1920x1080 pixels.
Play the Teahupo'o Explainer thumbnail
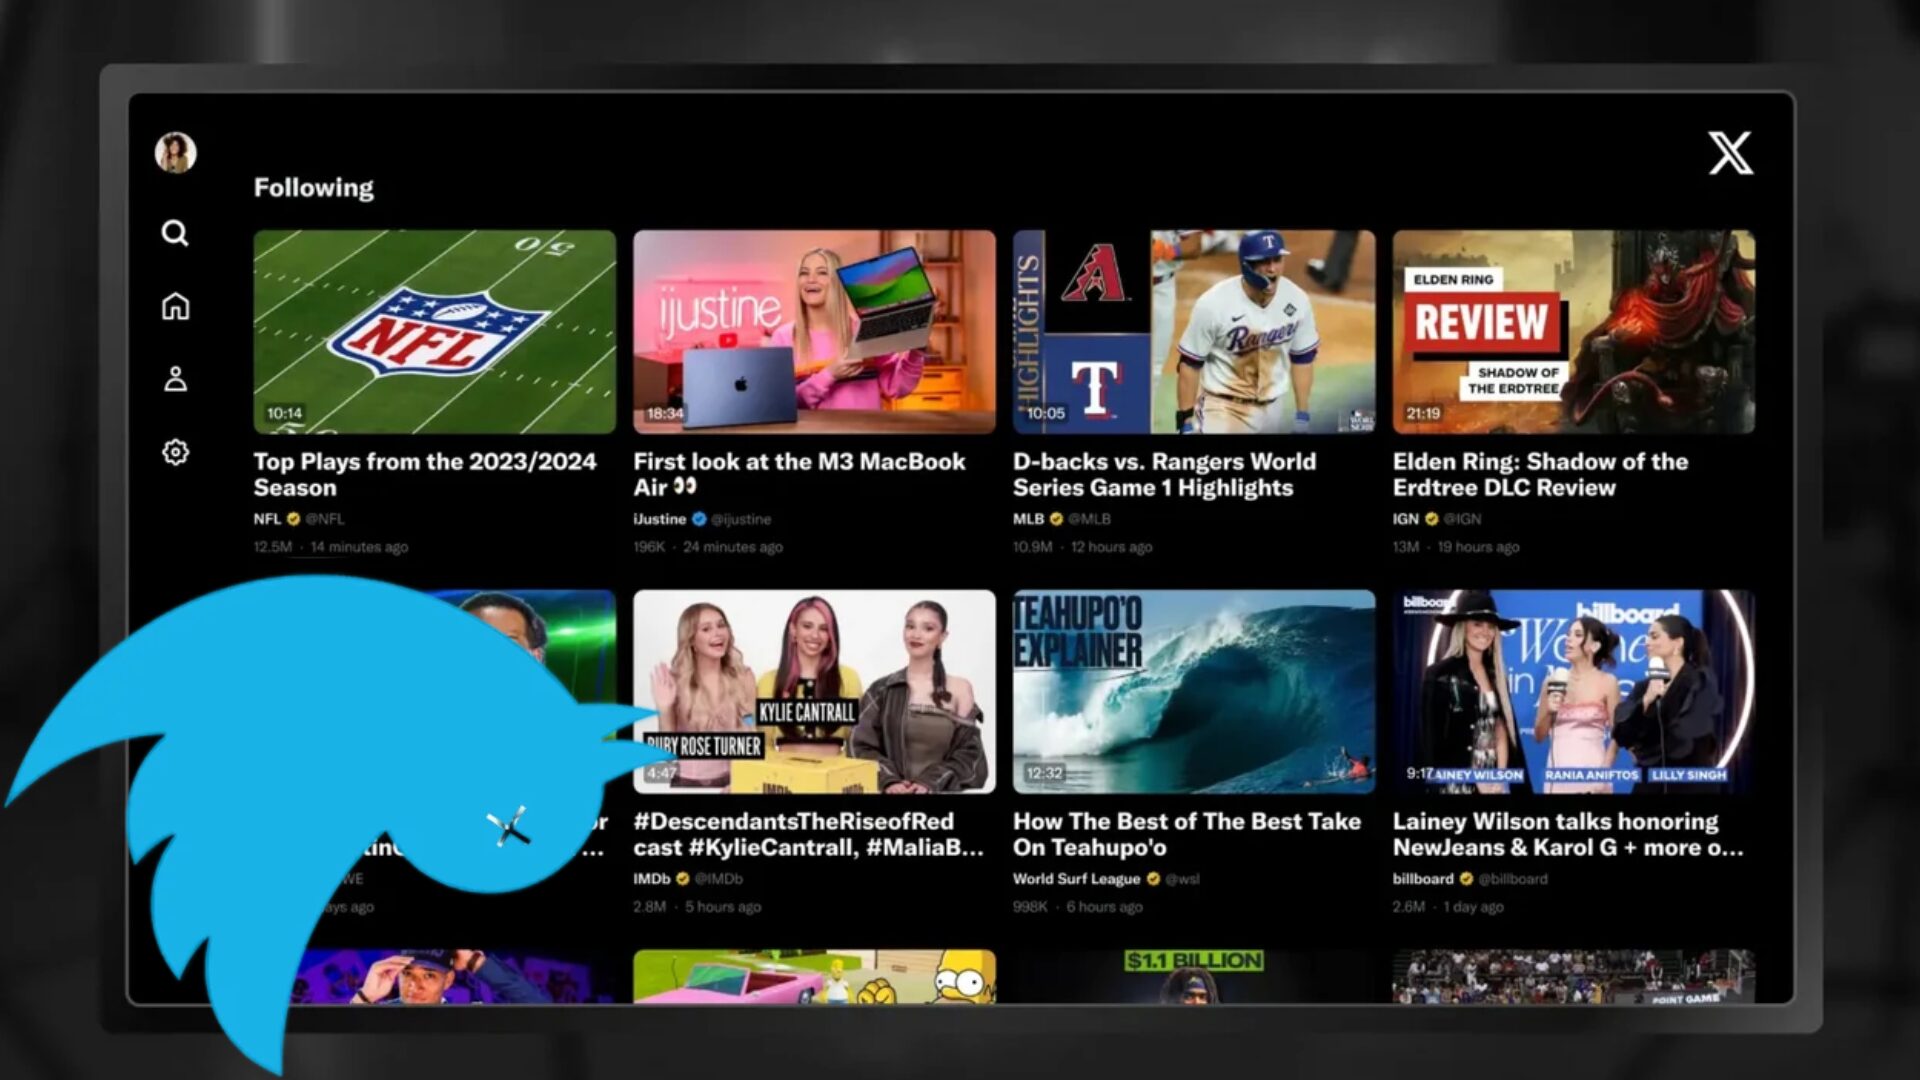[x=1193, y=691]
